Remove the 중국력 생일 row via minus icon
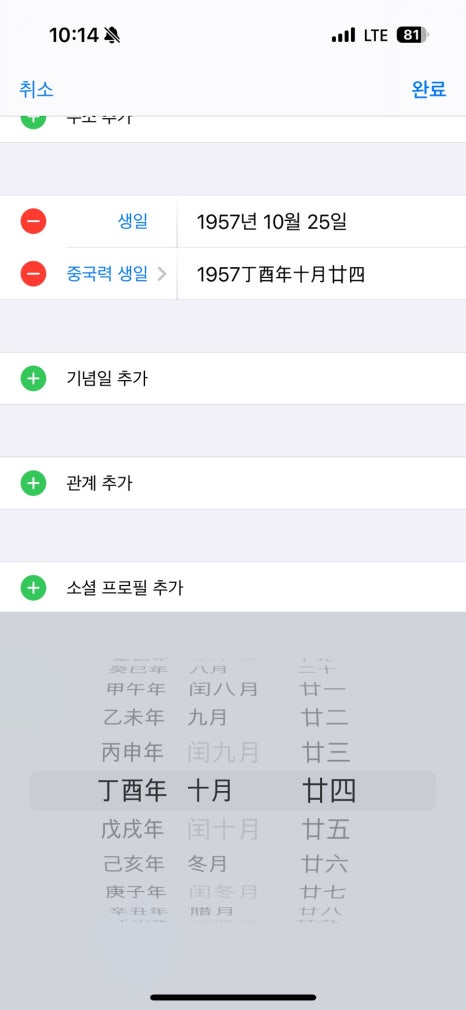 click(34, 274)
